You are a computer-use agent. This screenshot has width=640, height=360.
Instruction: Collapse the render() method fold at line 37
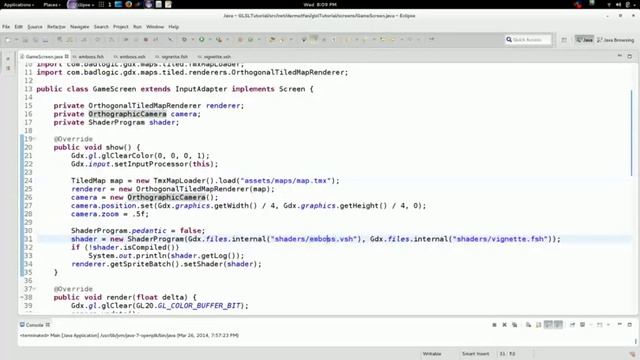[x=34, y=289]
